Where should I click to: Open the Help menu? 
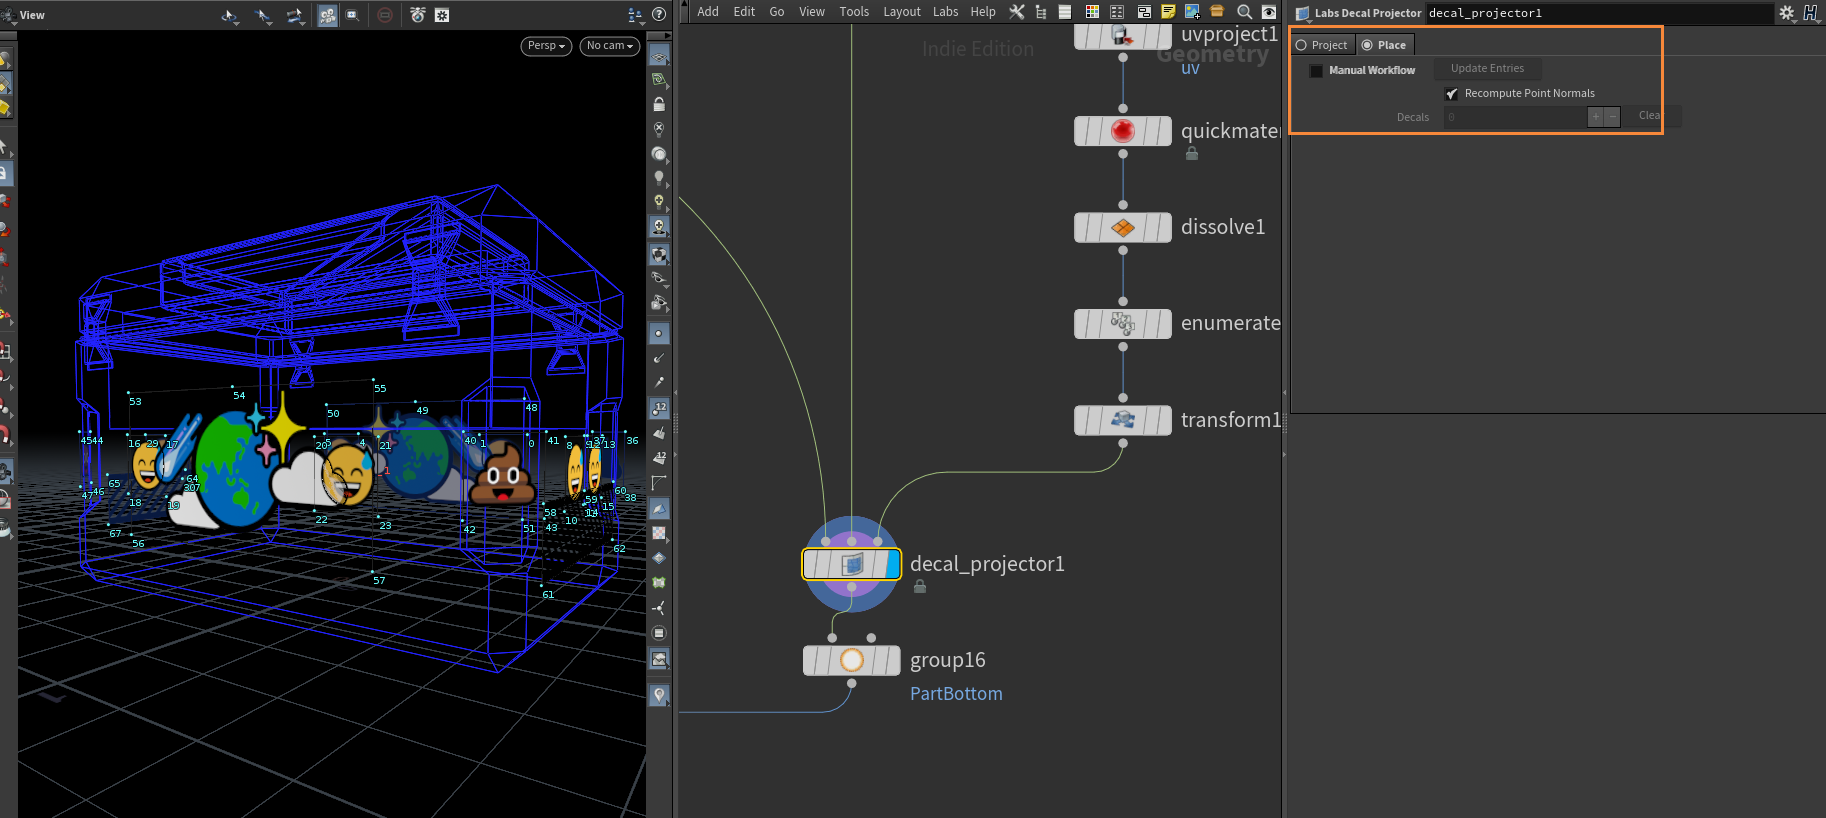tap(983, 12)
